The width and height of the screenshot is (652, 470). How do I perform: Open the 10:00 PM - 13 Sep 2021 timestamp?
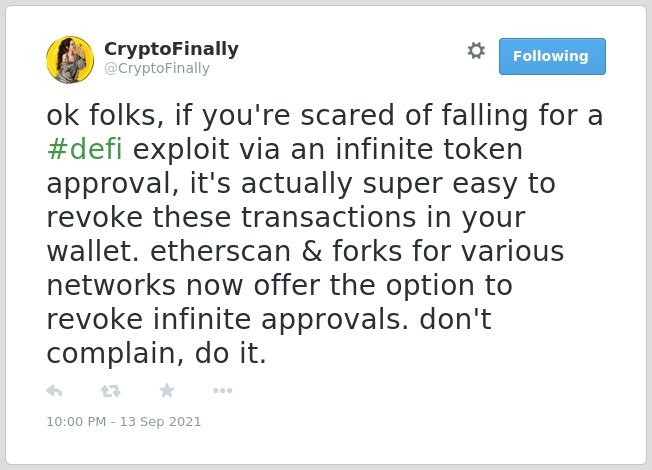coord(123,421)
